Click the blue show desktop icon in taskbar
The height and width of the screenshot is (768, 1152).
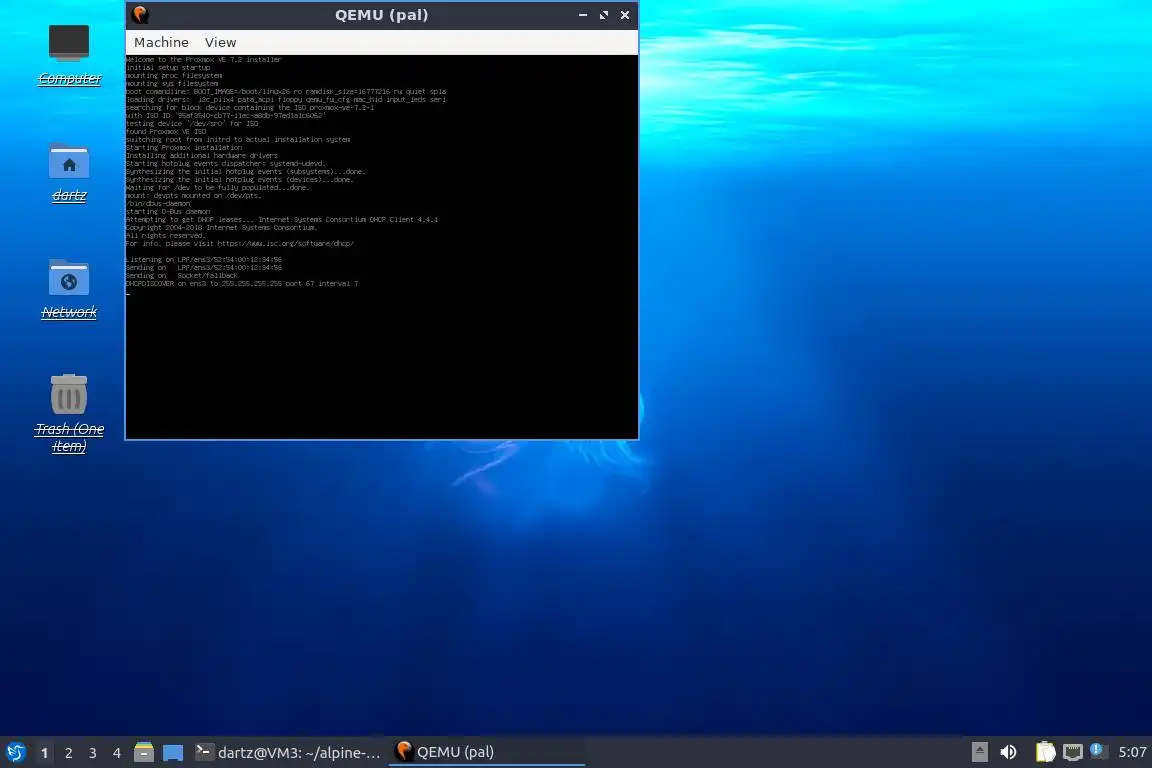tap(173, 753)
